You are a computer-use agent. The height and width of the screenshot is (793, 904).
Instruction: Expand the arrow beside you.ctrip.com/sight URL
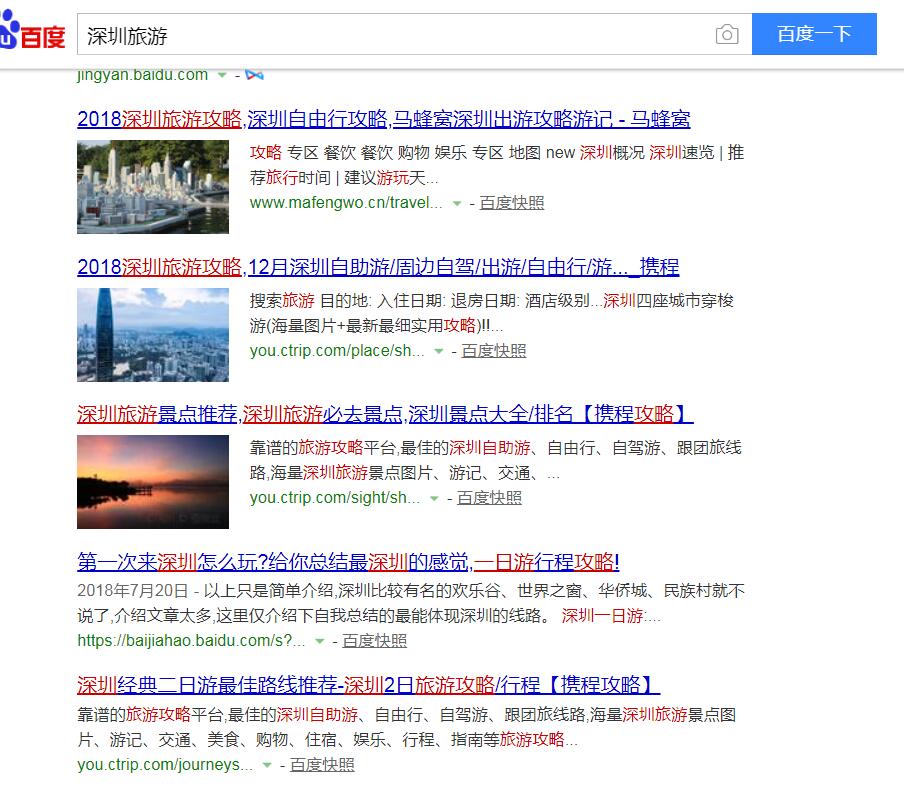(432, 498)
